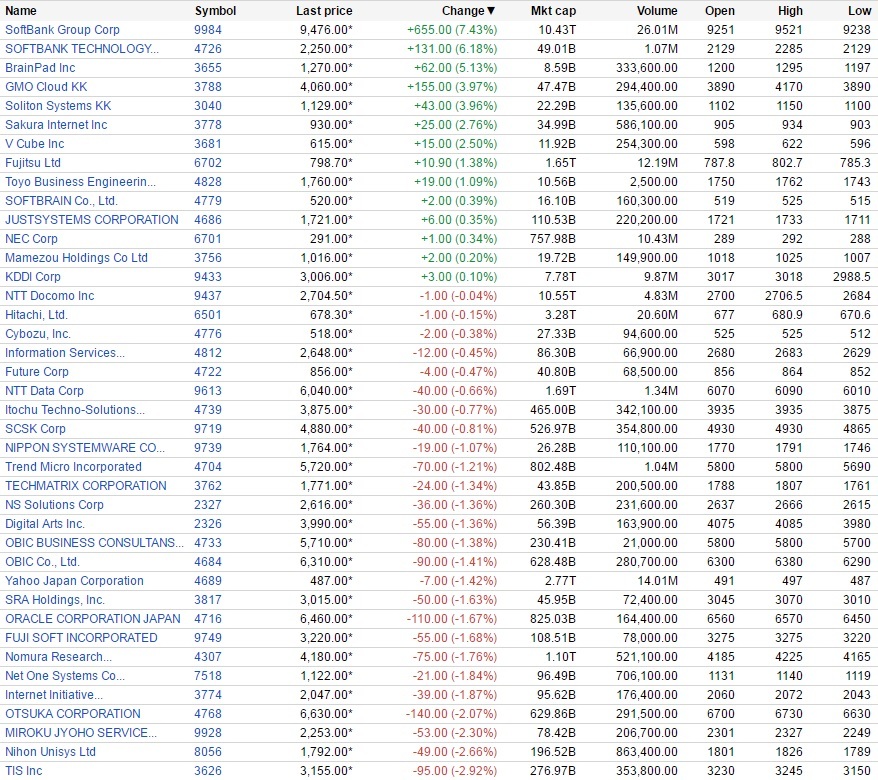
Task: Open the SoftBank Group Corp link
Action: pyautogui.click(x=62, y=30)
